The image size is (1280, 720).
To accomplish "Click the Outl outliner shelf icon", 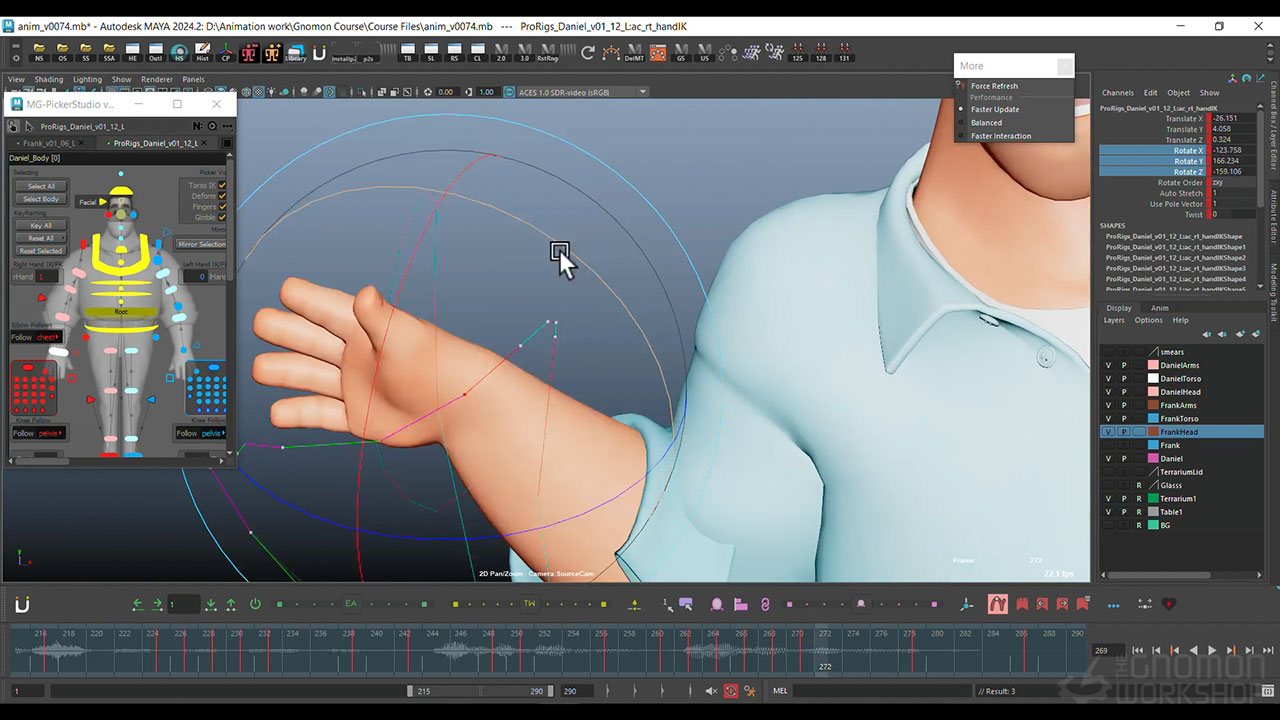I will click(x=156, y=52).
